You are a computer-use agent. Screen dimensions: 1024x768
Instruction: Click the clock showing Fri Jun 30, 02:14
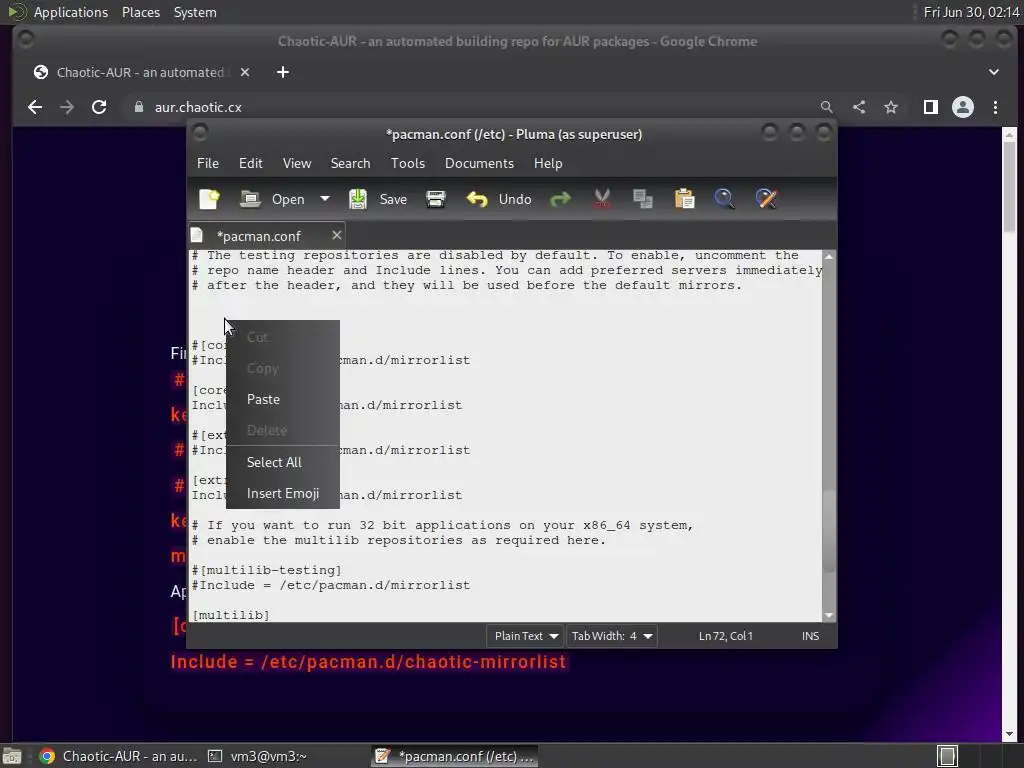coord(971,12)
